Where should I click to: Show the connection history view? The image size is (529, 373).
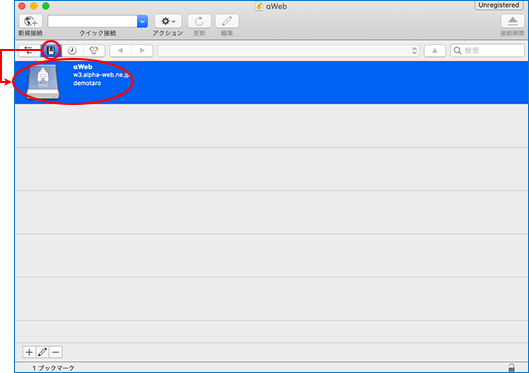(72, 51)
